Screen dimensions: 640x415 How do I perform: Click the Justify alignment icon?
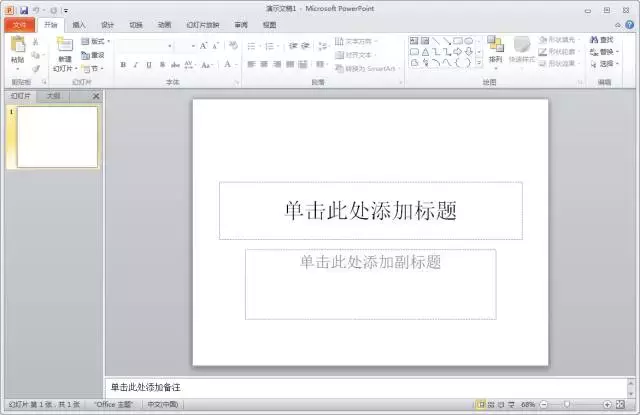point(290,64)
